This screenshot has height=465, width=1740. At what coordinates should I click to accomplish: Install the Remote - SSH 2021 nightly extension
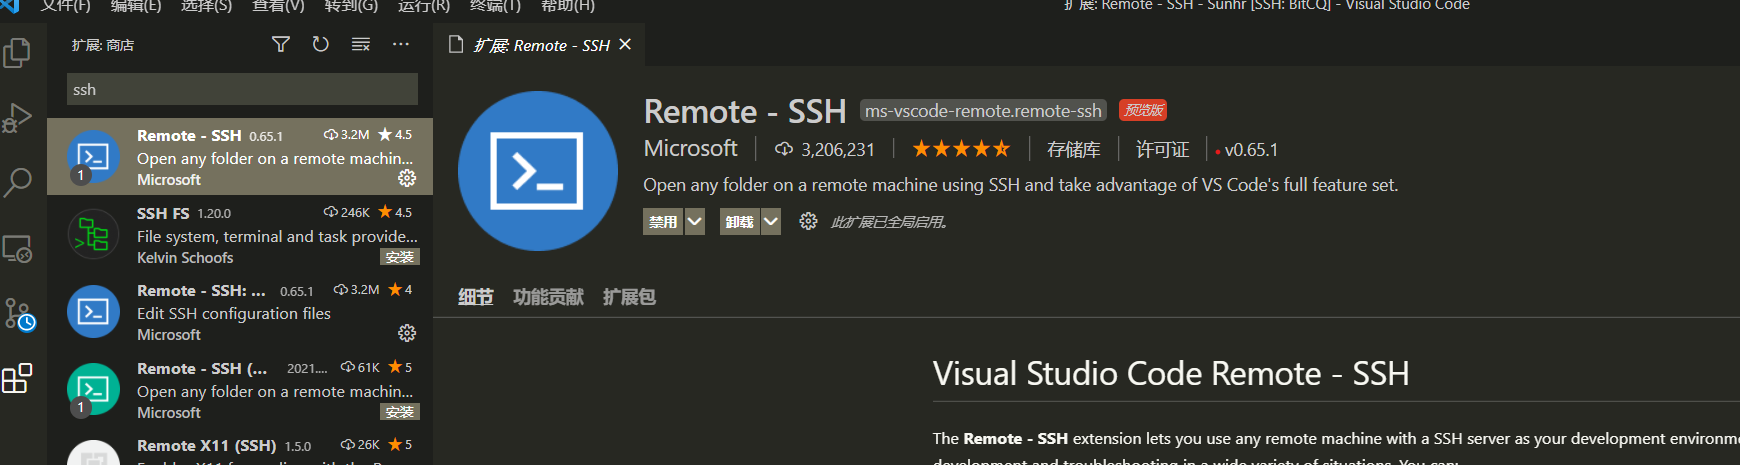[400, 412]
